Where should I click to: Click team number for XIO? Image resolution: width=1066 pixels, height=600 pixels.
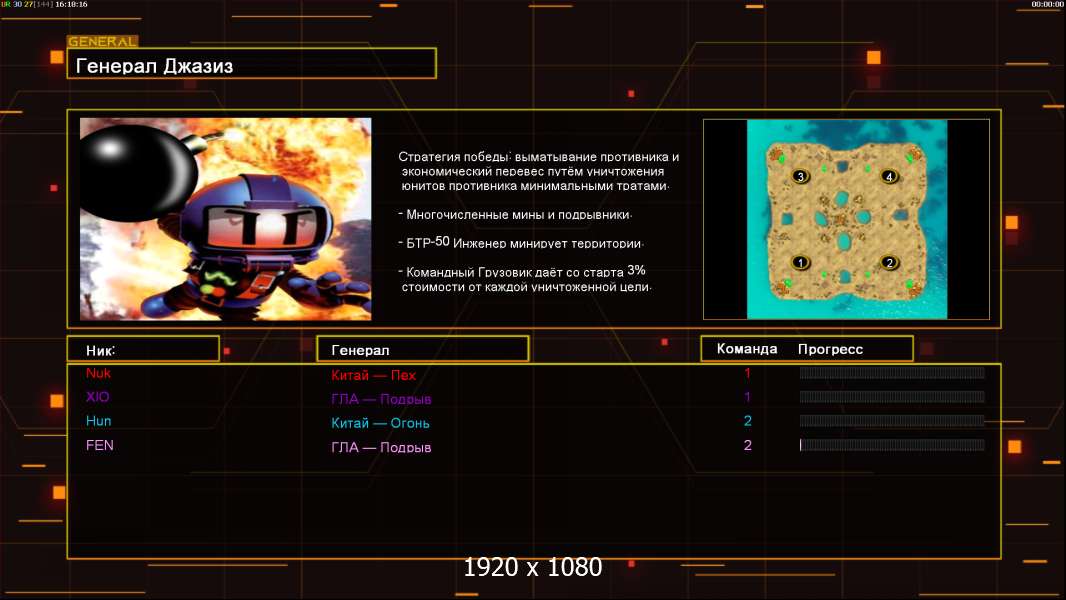747,397
